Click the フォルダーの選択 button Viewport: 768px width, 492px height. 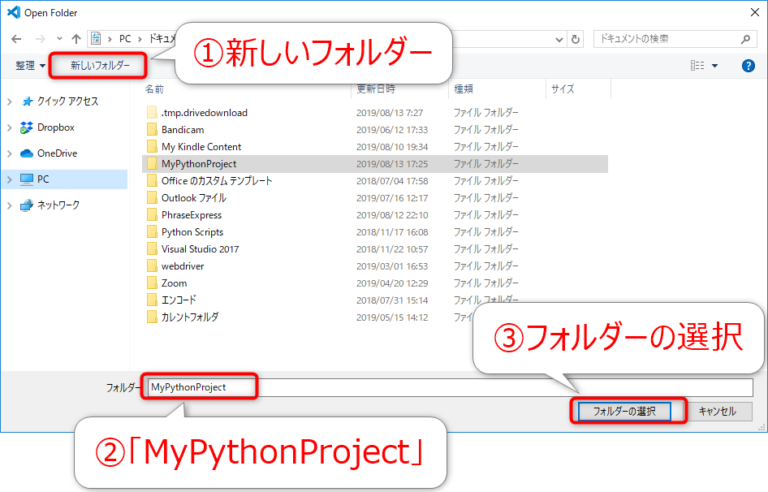[x=629, y=411]
